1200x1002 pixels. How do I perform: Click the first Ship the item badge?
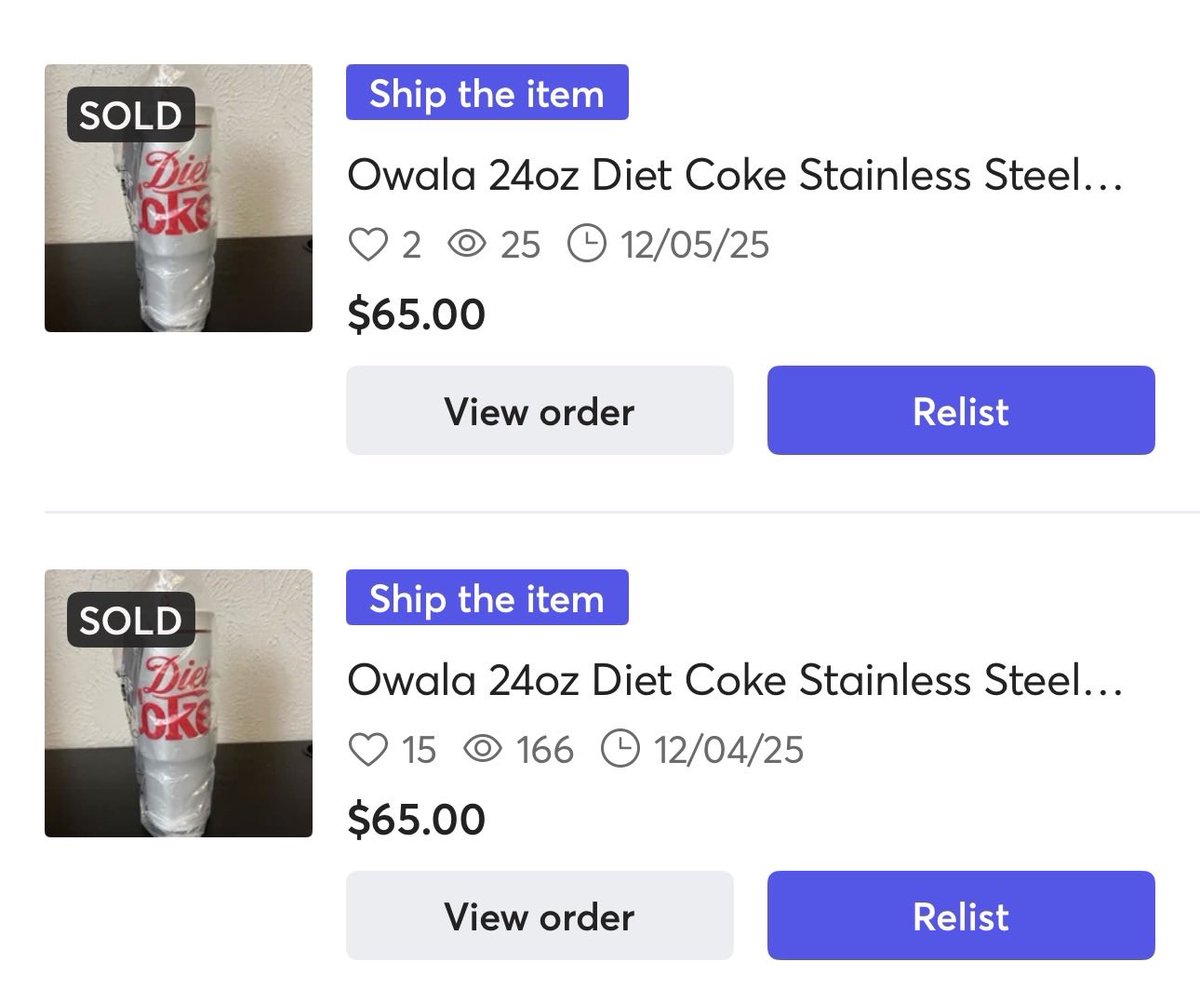[x=487, y=93]
